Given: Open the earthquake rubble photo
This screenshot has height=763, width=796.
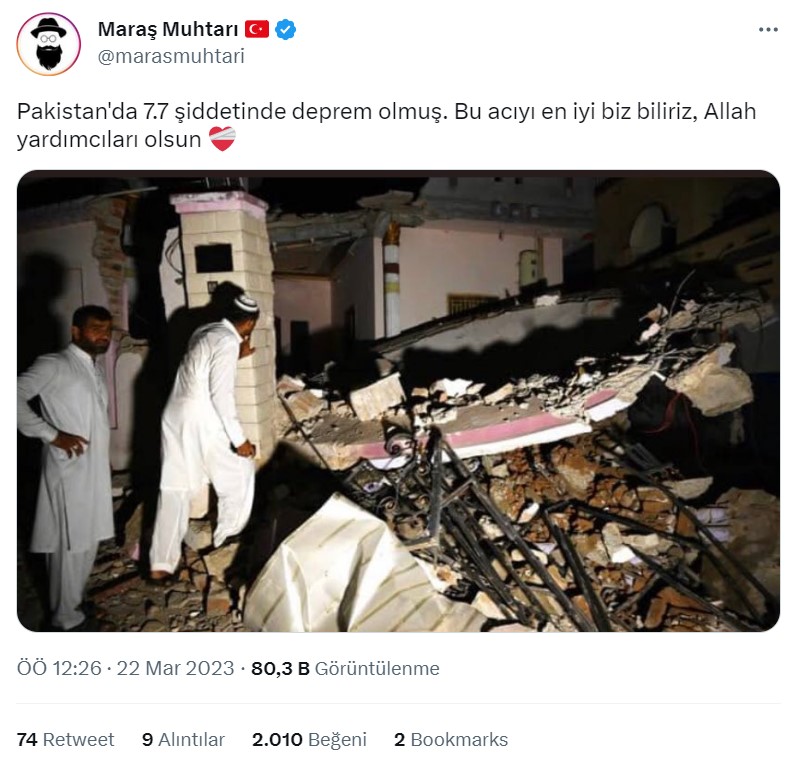Looking at the screenshot, I should (399, 401).
